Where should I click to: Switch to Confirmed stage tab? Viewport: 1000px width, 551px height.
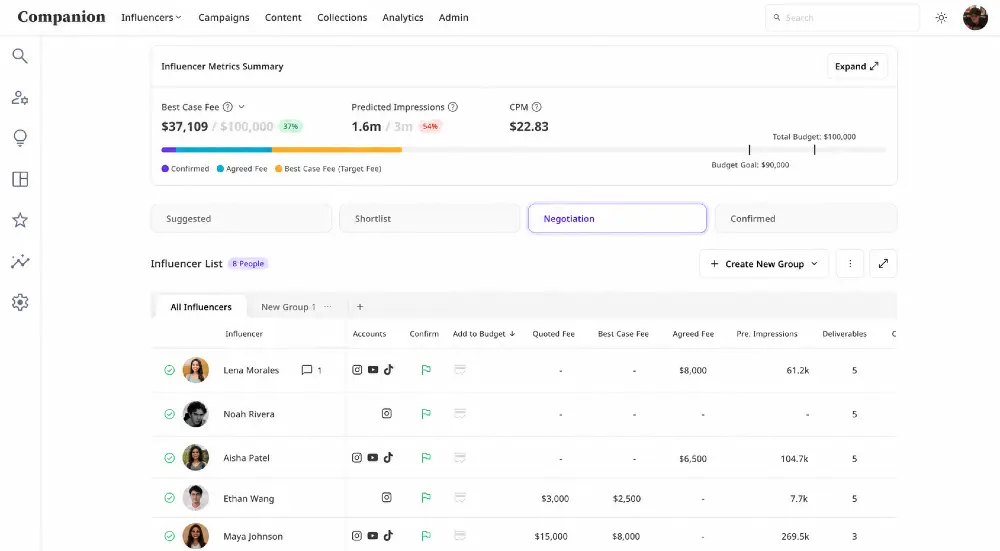click(806, 218)
